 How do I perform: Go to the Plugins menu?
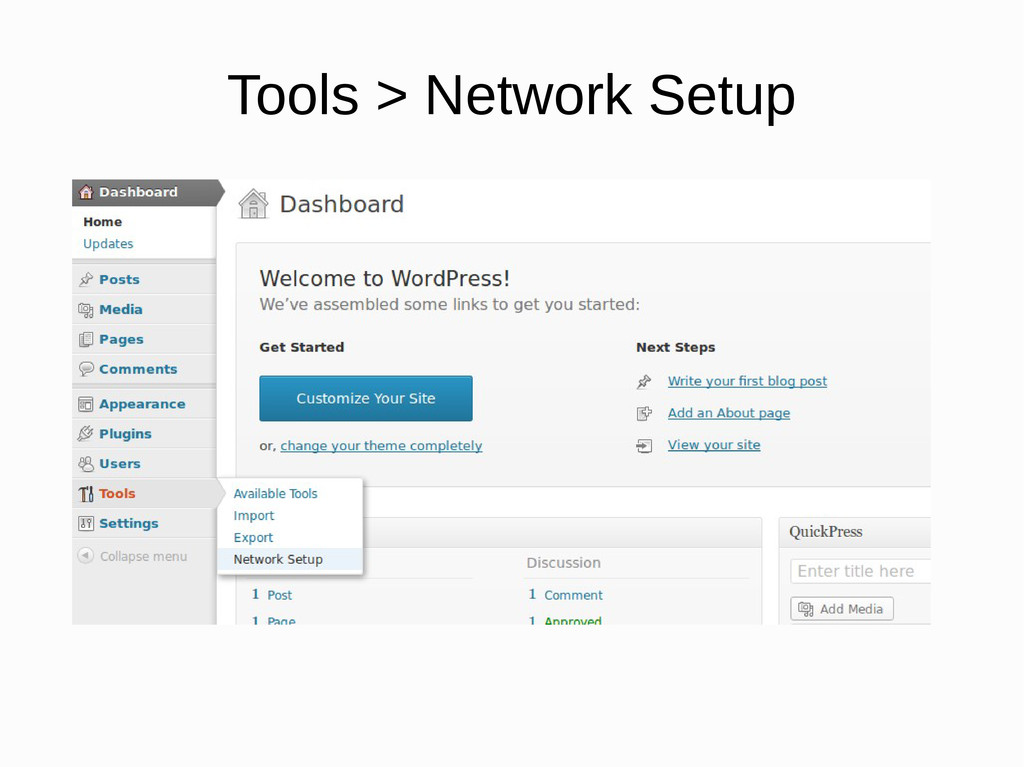coord(125,434)
